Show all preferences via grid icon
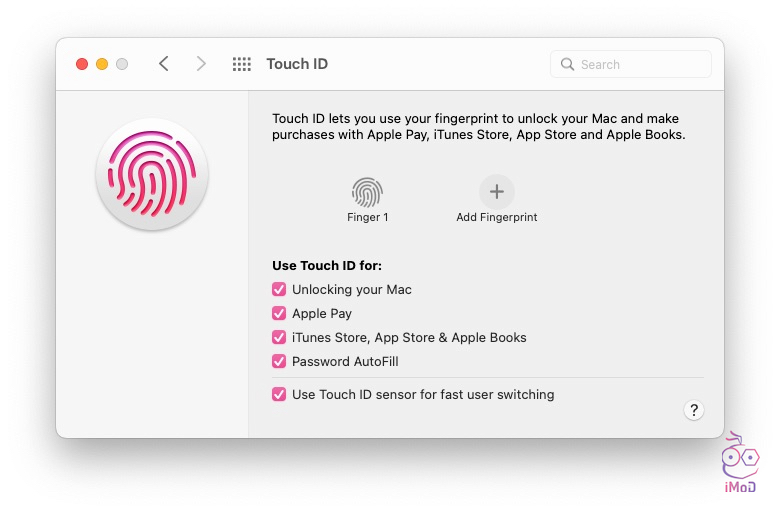This screenshot has width=780, height=512. click(241, 64)
